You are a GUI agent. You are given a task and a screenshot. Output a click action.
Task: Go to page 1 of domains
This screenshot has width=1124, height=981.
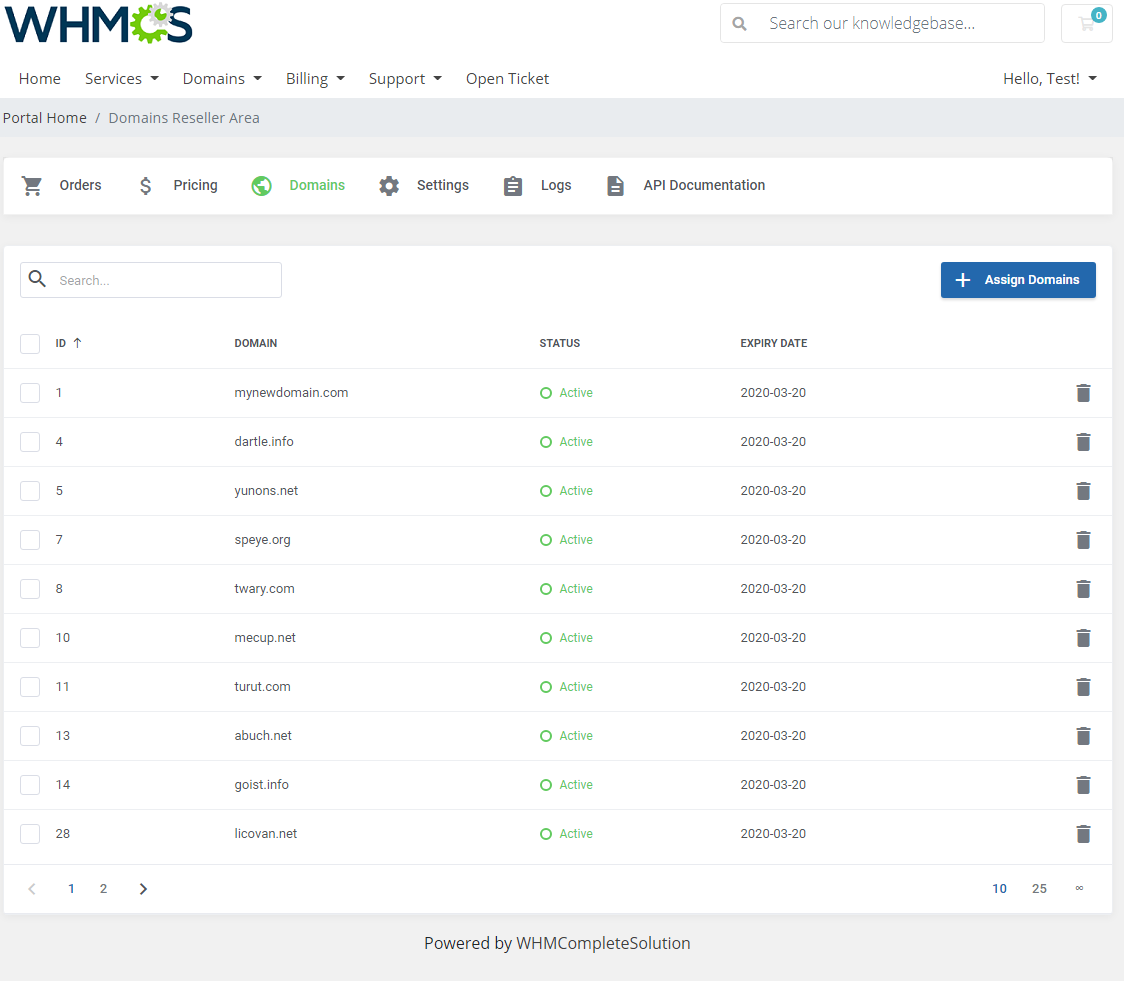tap(71, 889)
